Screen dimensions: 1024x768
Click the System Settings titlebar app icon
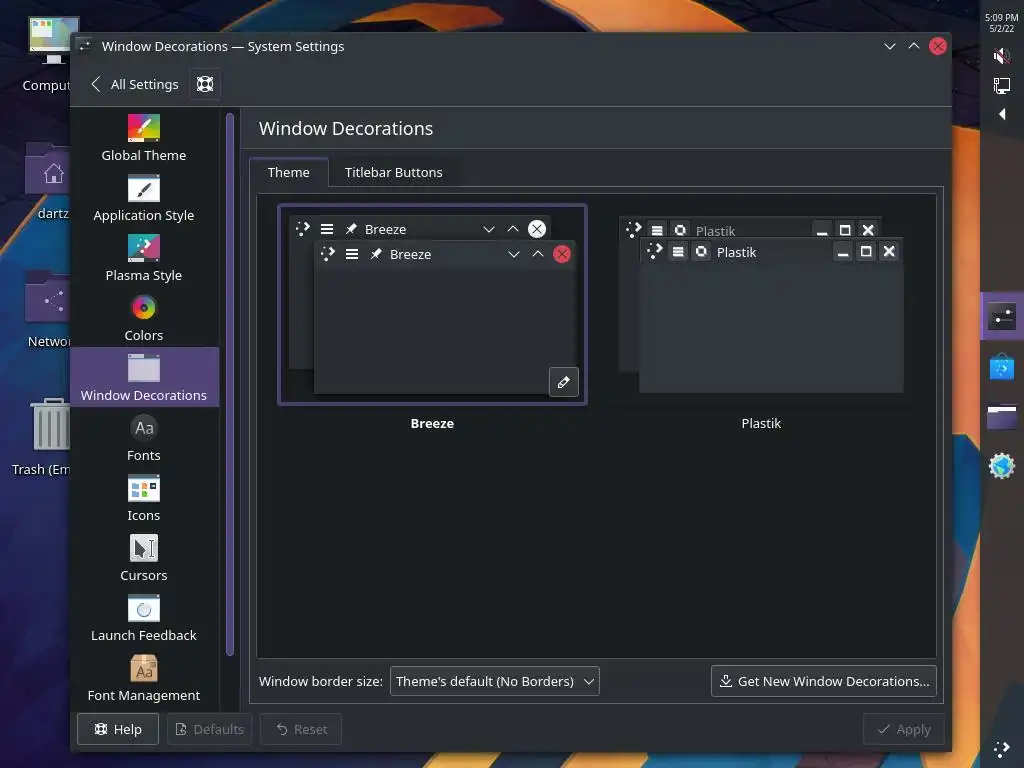(85, 46)
